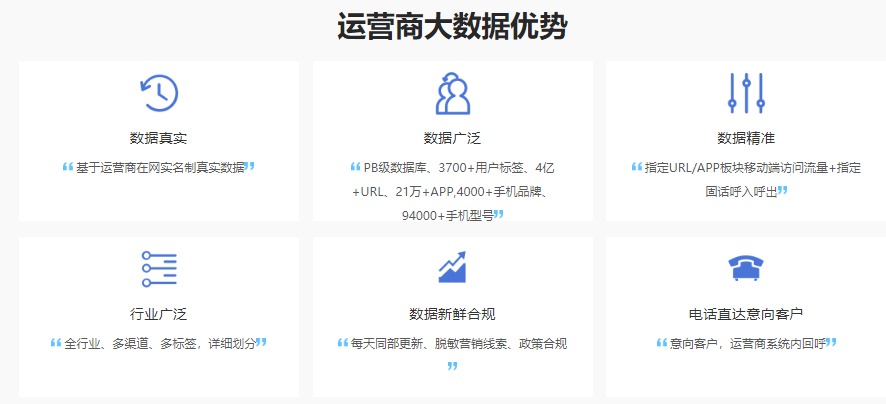Click the users icon above 数据广泛
The image size is (886, 404).
click(x=453, y=93)
